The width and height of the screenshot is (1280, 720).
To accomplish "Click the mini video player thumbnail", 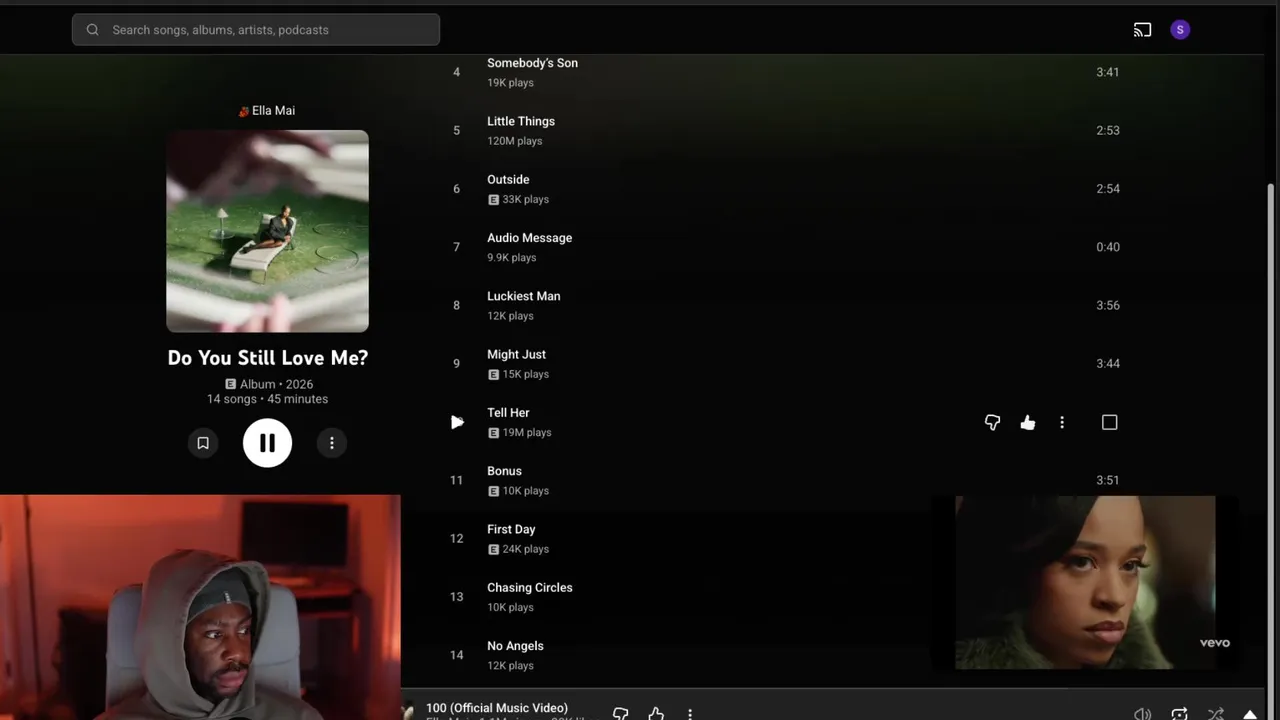I will coord(1085,583).
